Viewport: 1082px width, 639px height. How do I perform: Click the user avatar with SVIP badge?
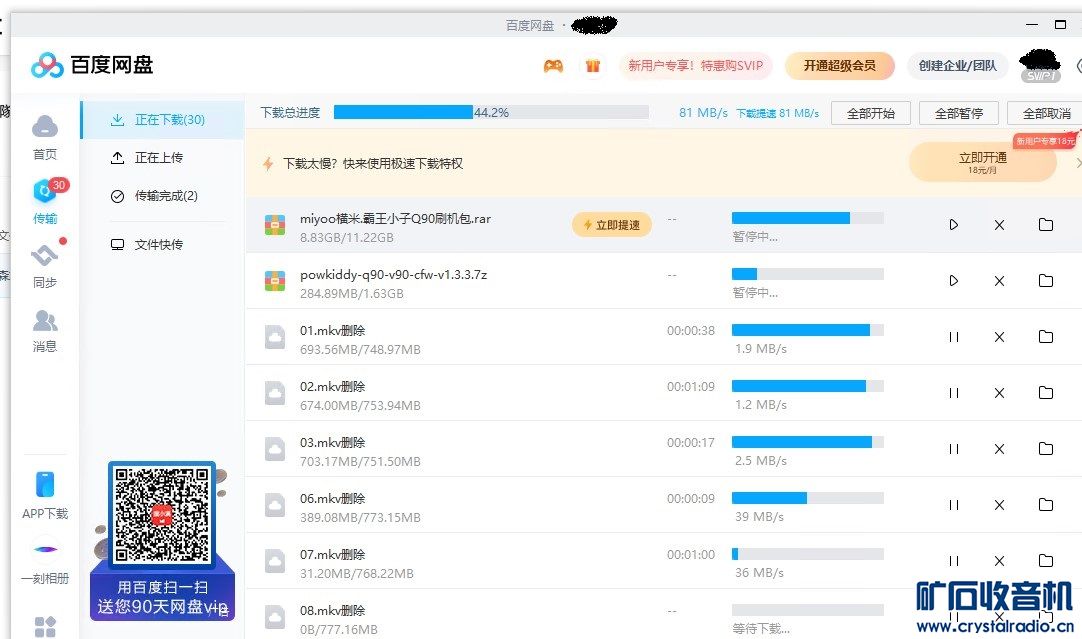point(1040,66)
